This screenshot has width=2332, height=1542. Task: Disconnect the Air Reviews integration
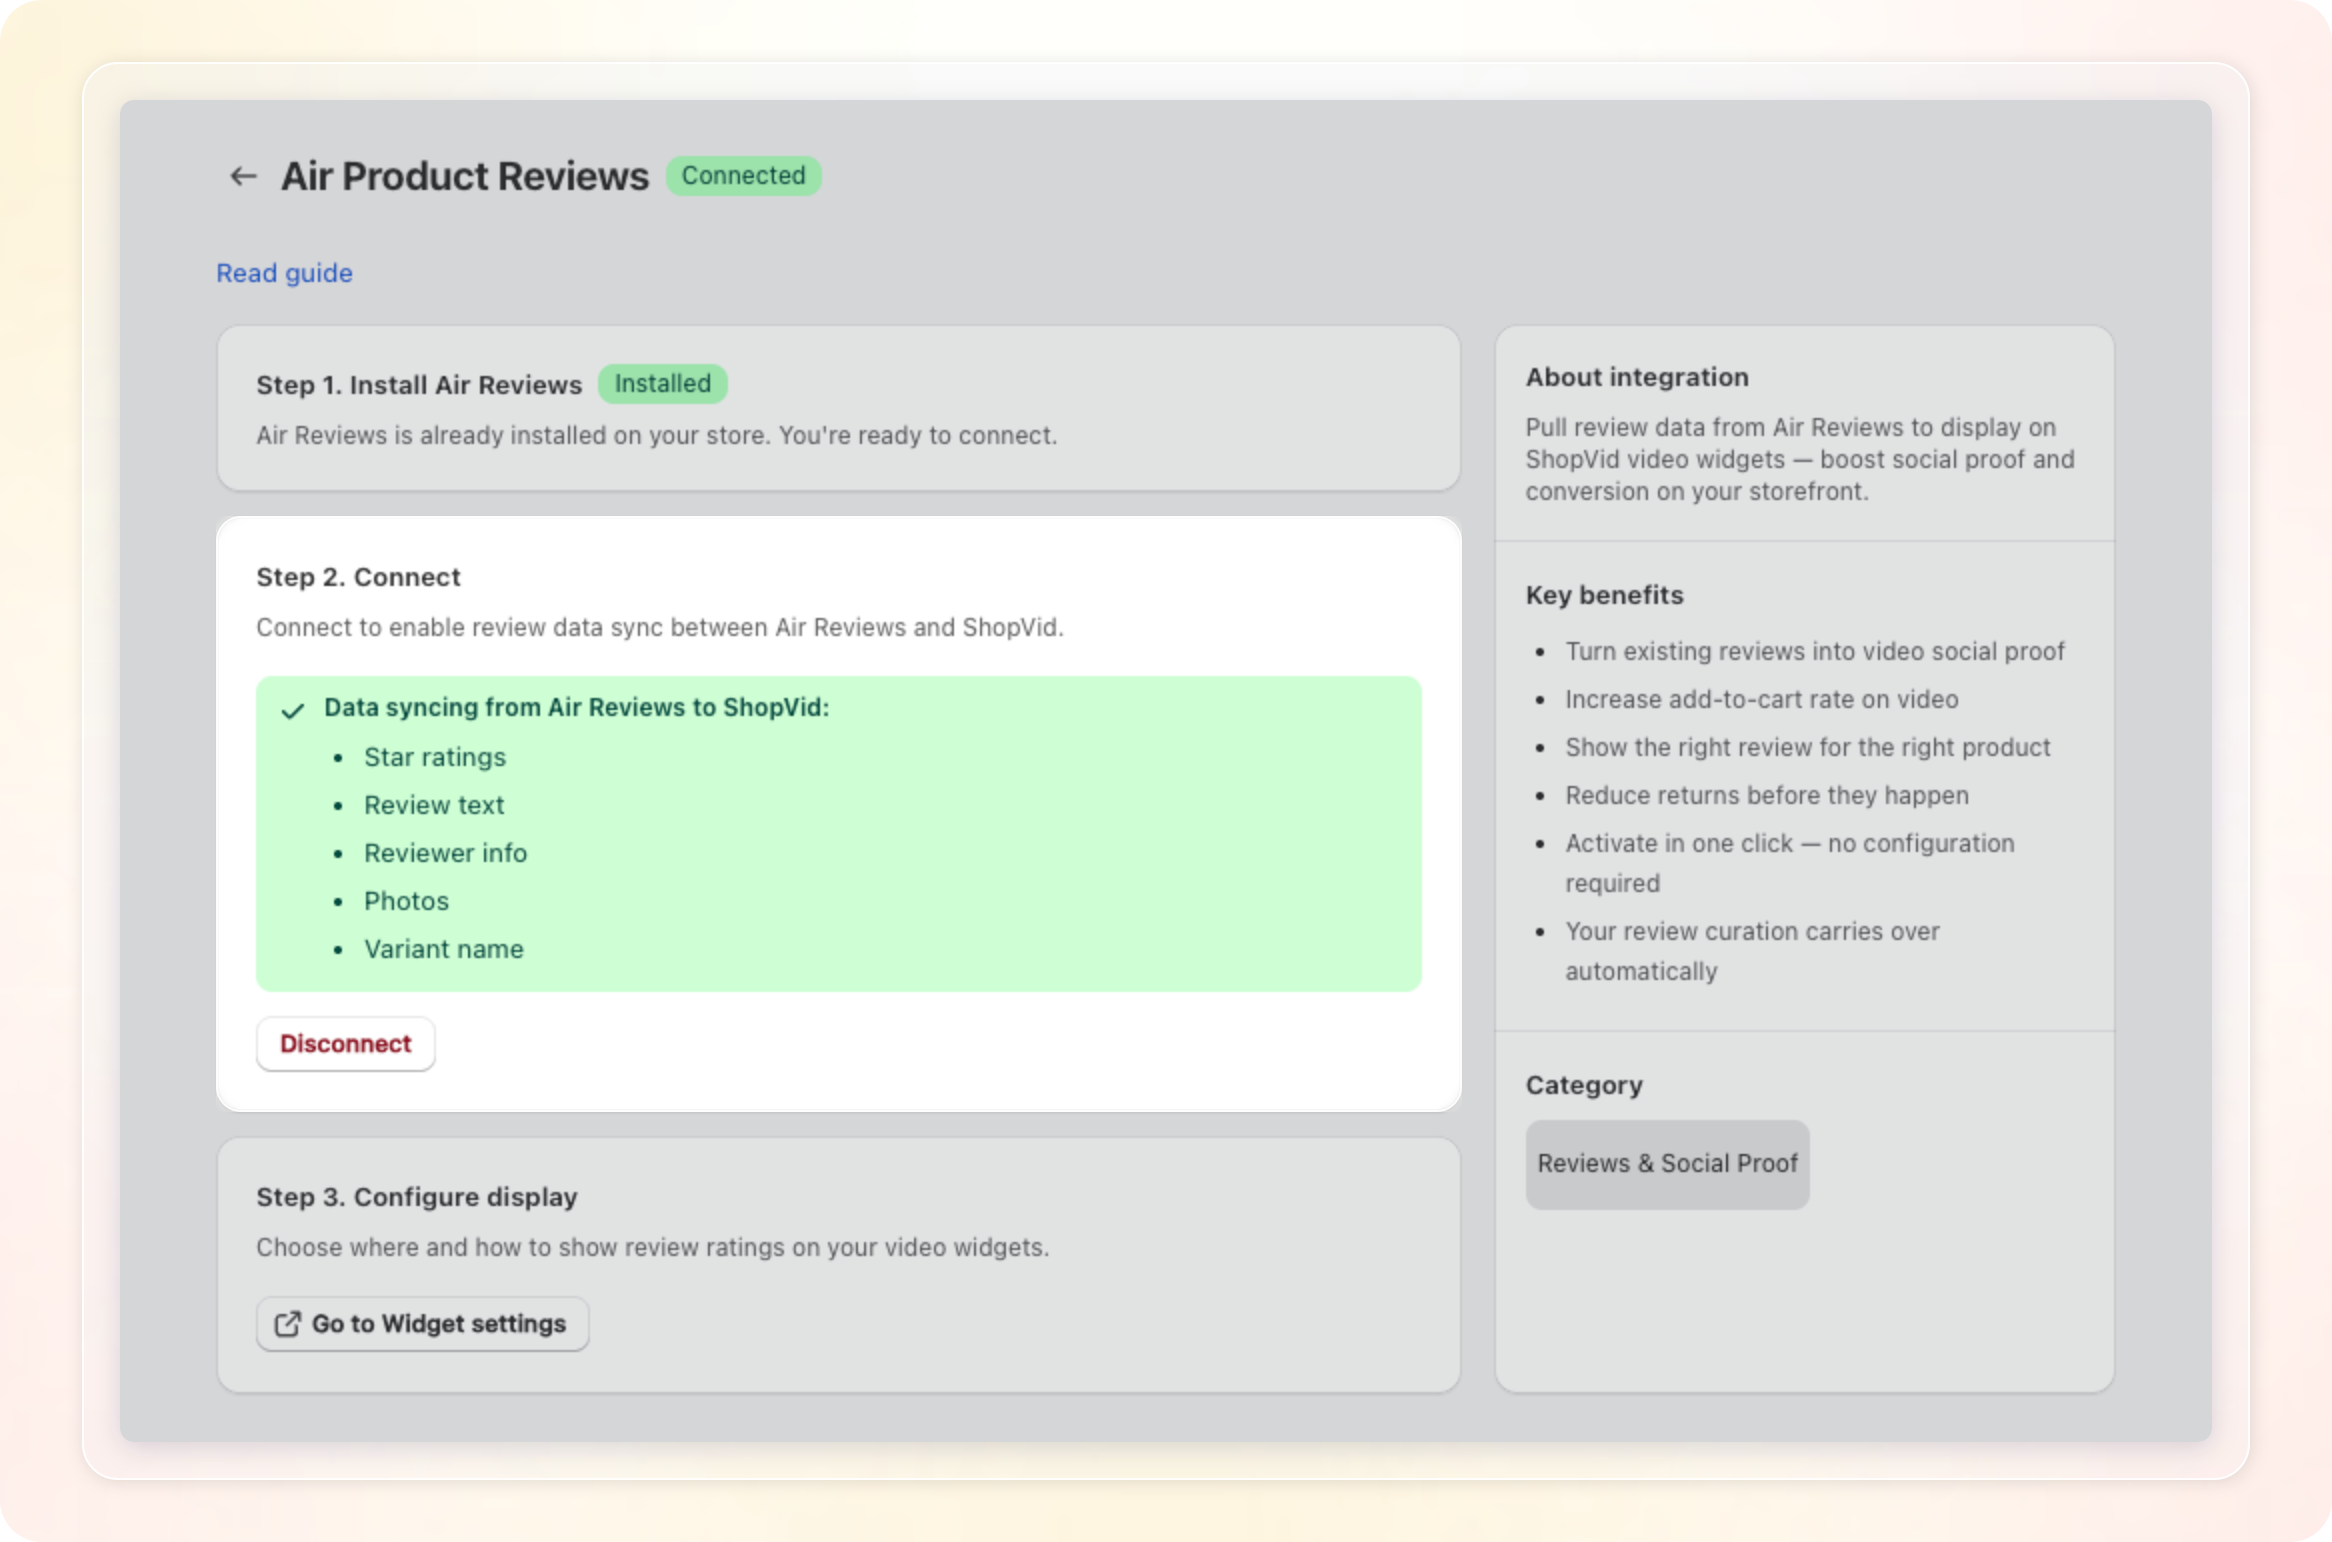(x=345, y=1044)
